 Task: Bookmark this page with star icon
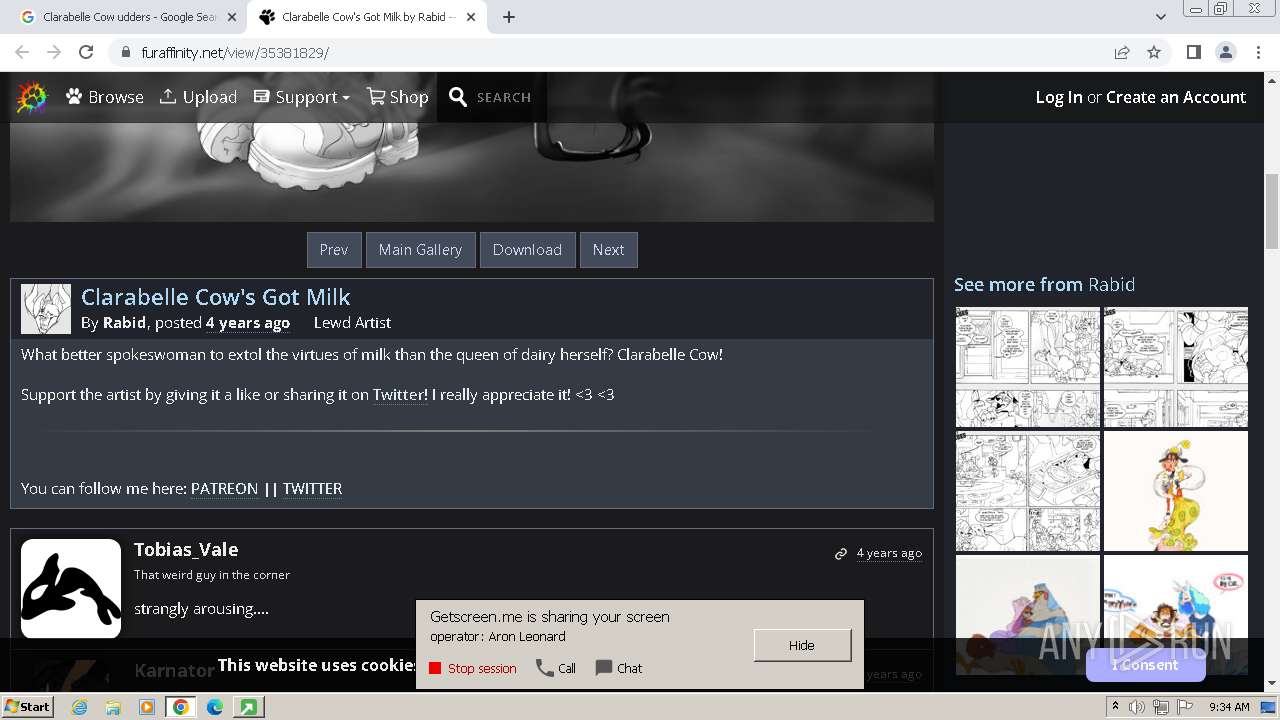pos(1154,53)
